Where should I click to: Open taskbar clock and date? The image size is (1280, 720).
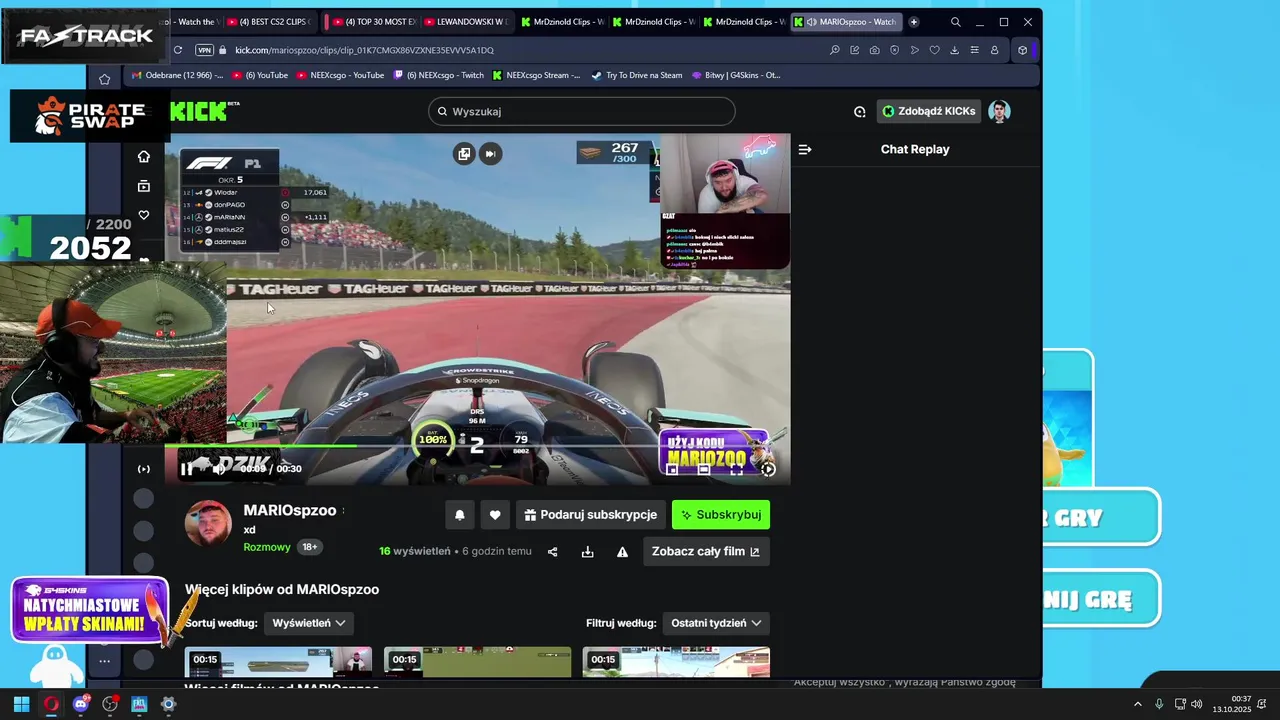pyautogui.click(x=1232, y=704)
